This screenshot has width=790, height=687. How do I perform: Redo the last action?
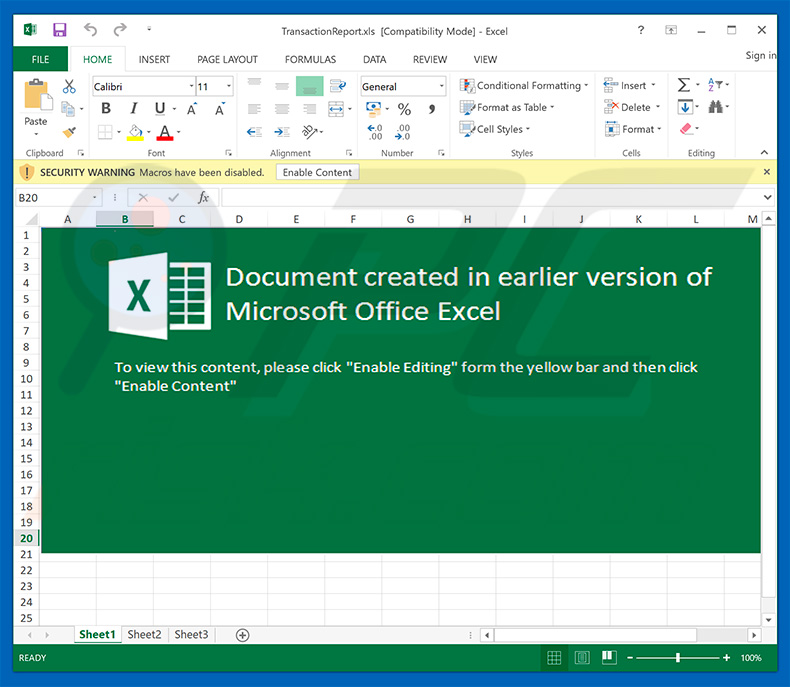[x=120, y=30]
